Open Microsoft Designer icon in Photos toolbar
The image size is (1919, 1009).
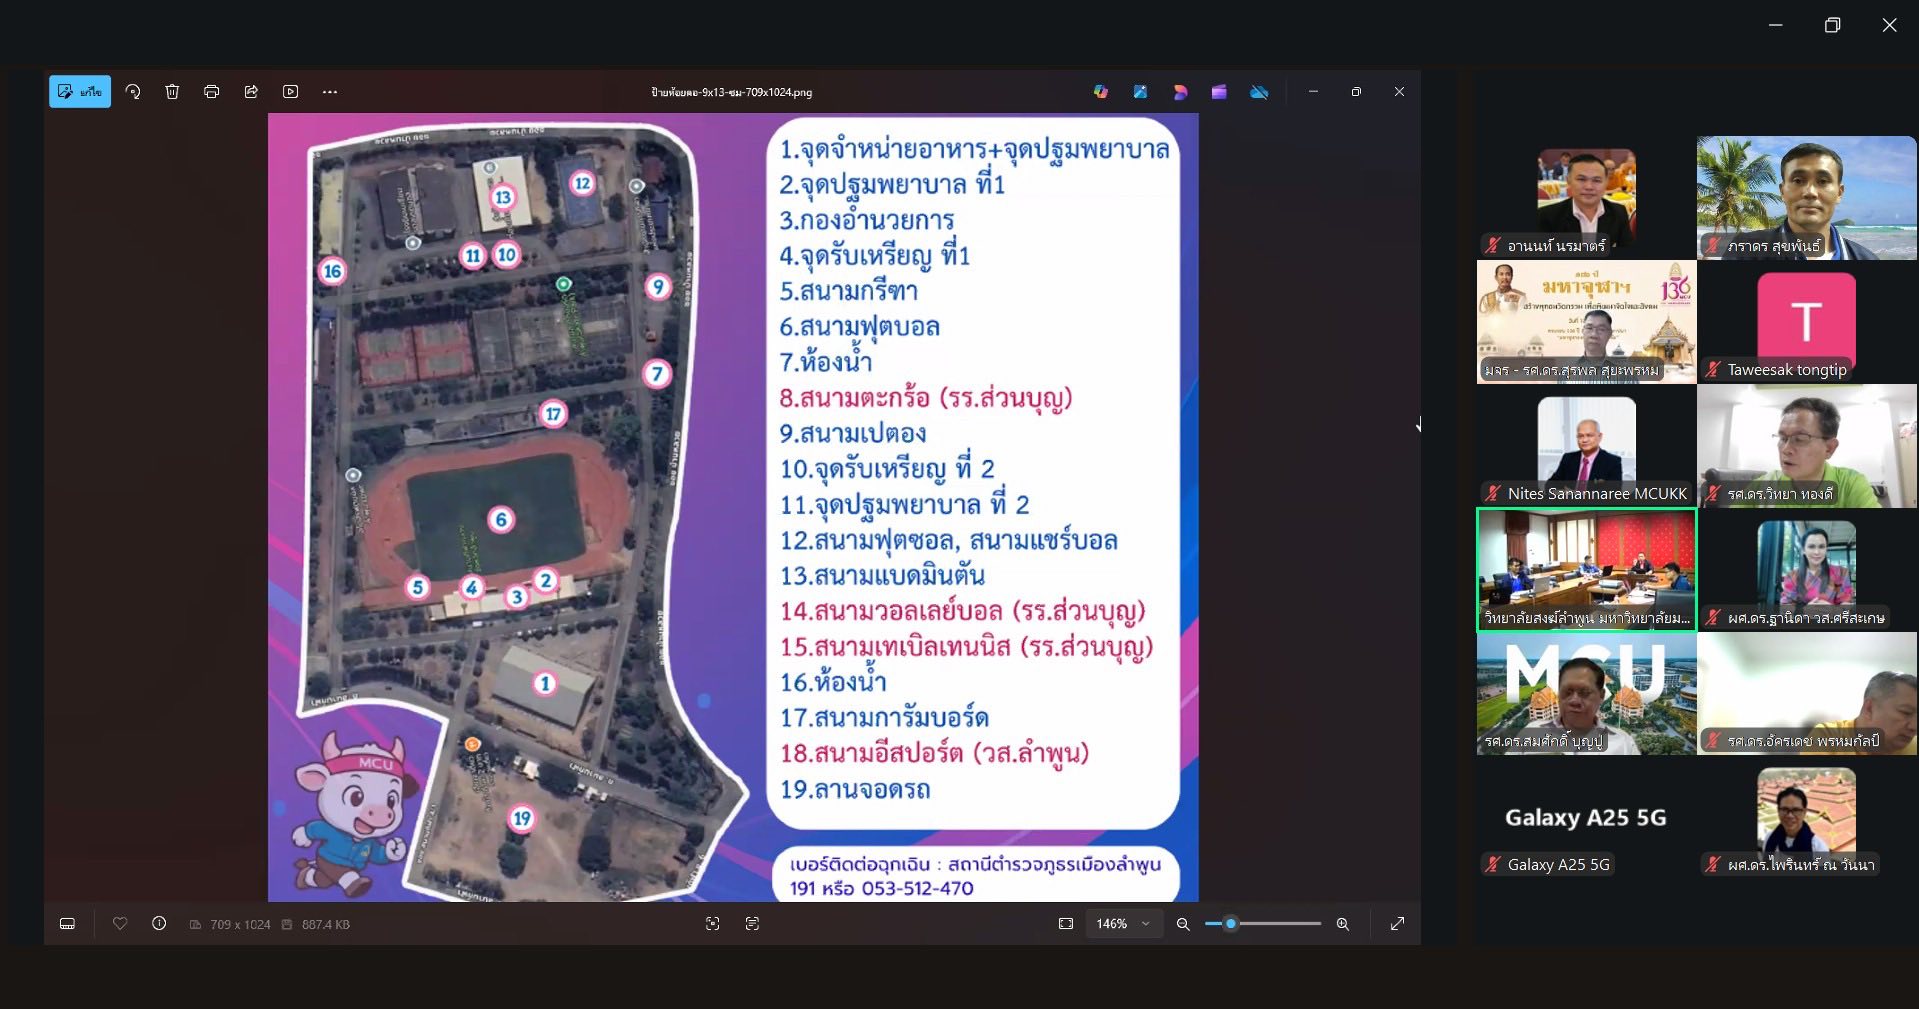pyautogui.click(x=1180, y=92)
